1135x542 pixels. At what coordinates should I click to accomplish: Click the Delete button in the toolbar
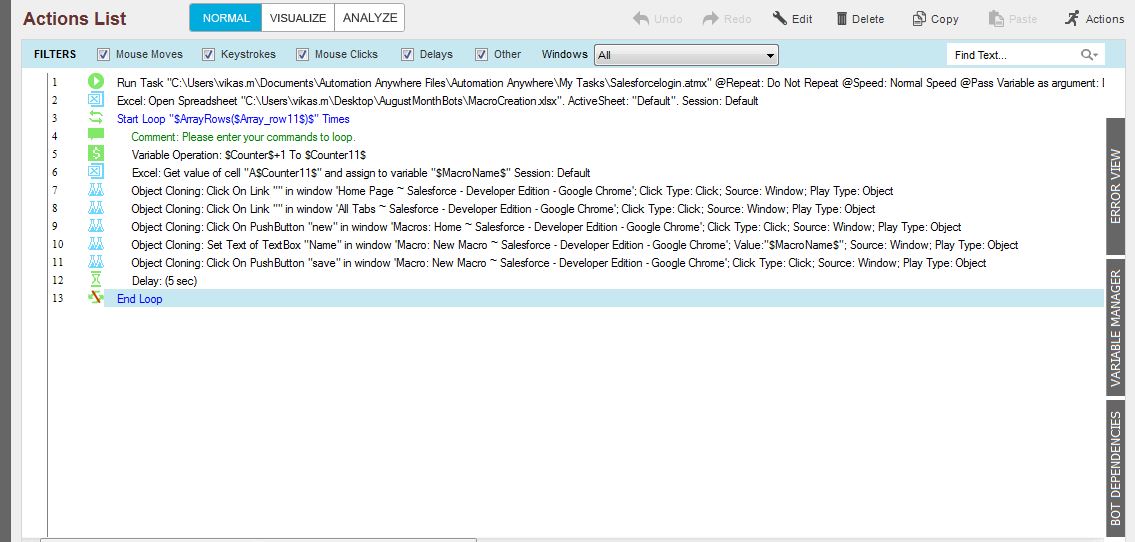(x=859, y=19)
